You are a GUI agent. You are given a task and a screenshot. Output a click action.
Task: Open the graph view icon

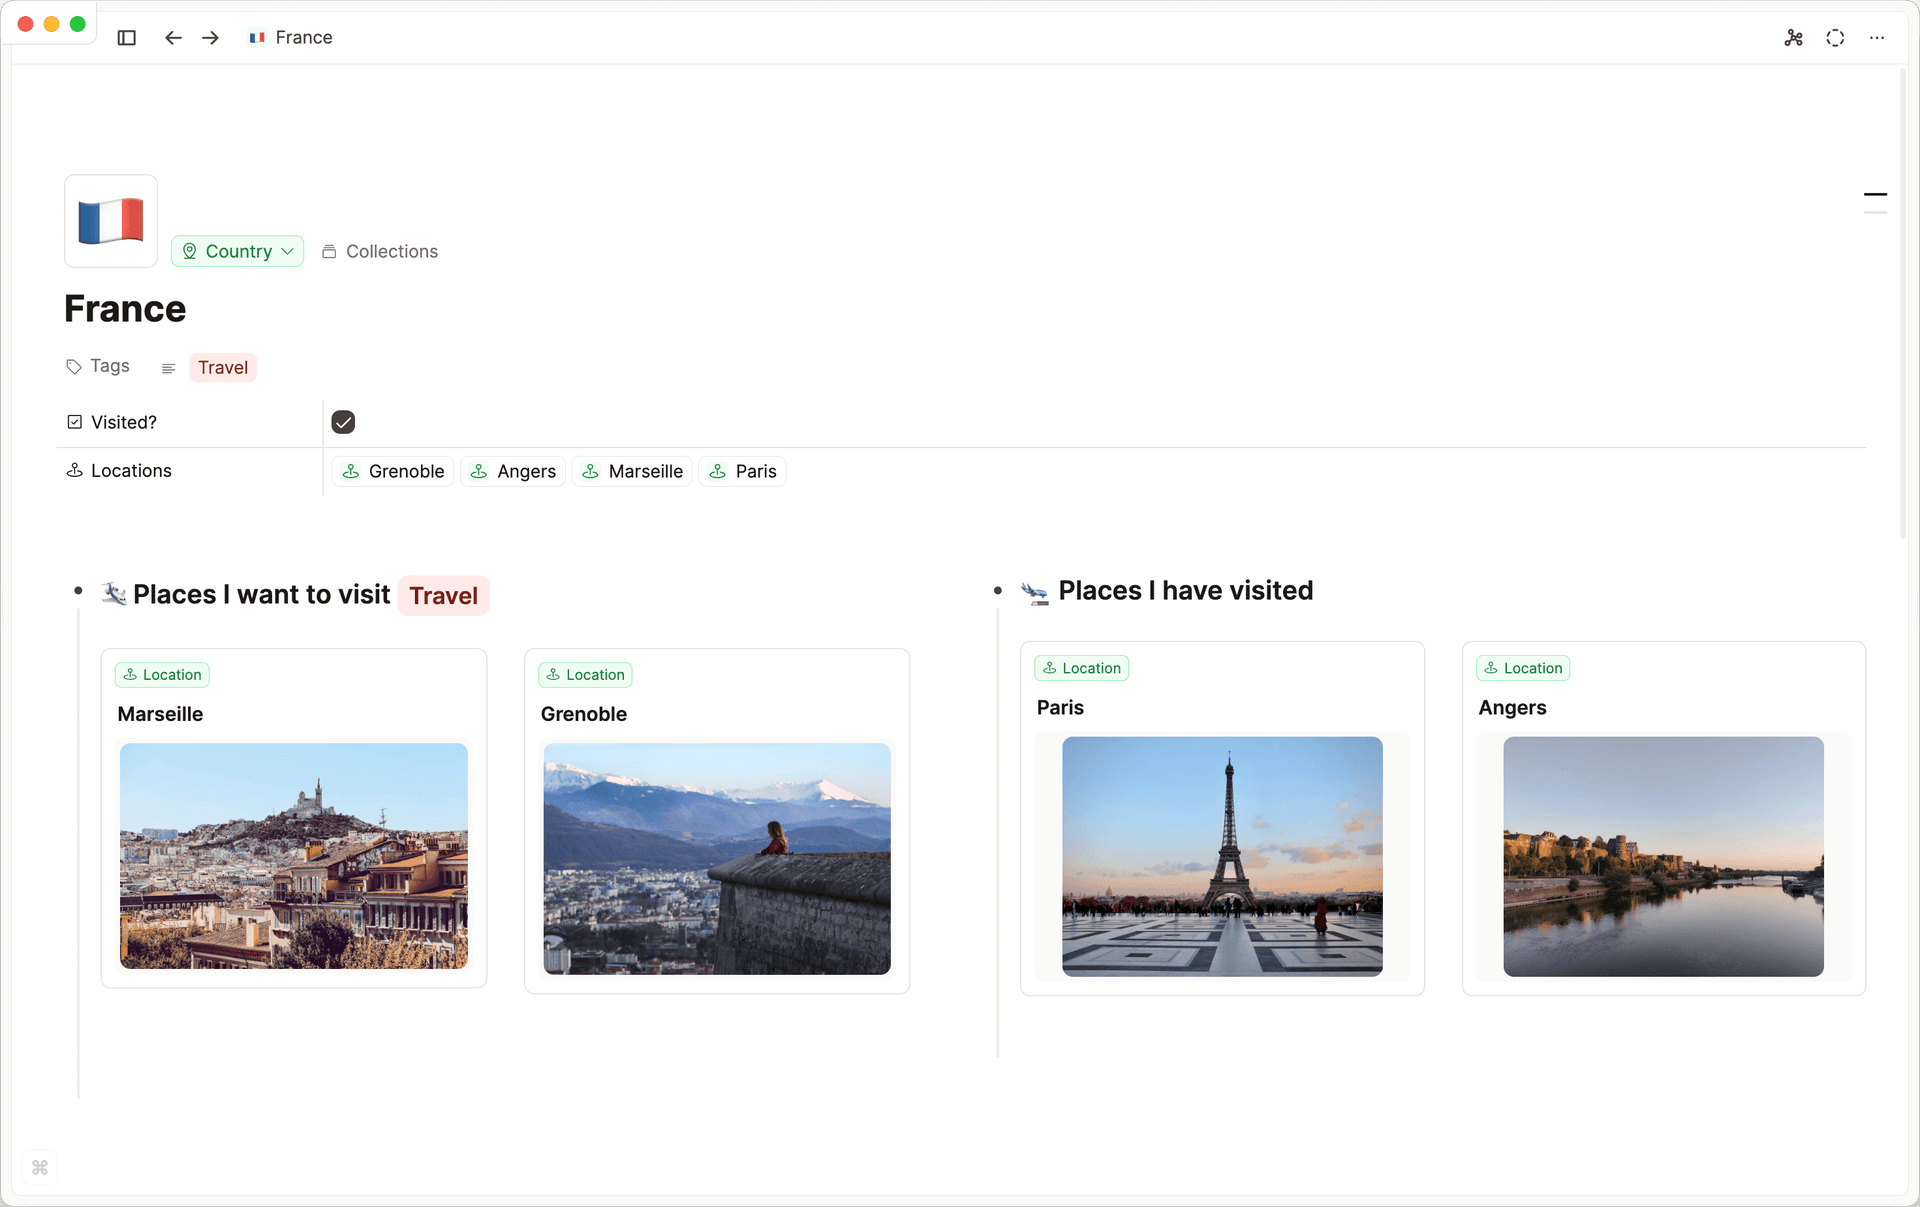[x=1793, y=38]
